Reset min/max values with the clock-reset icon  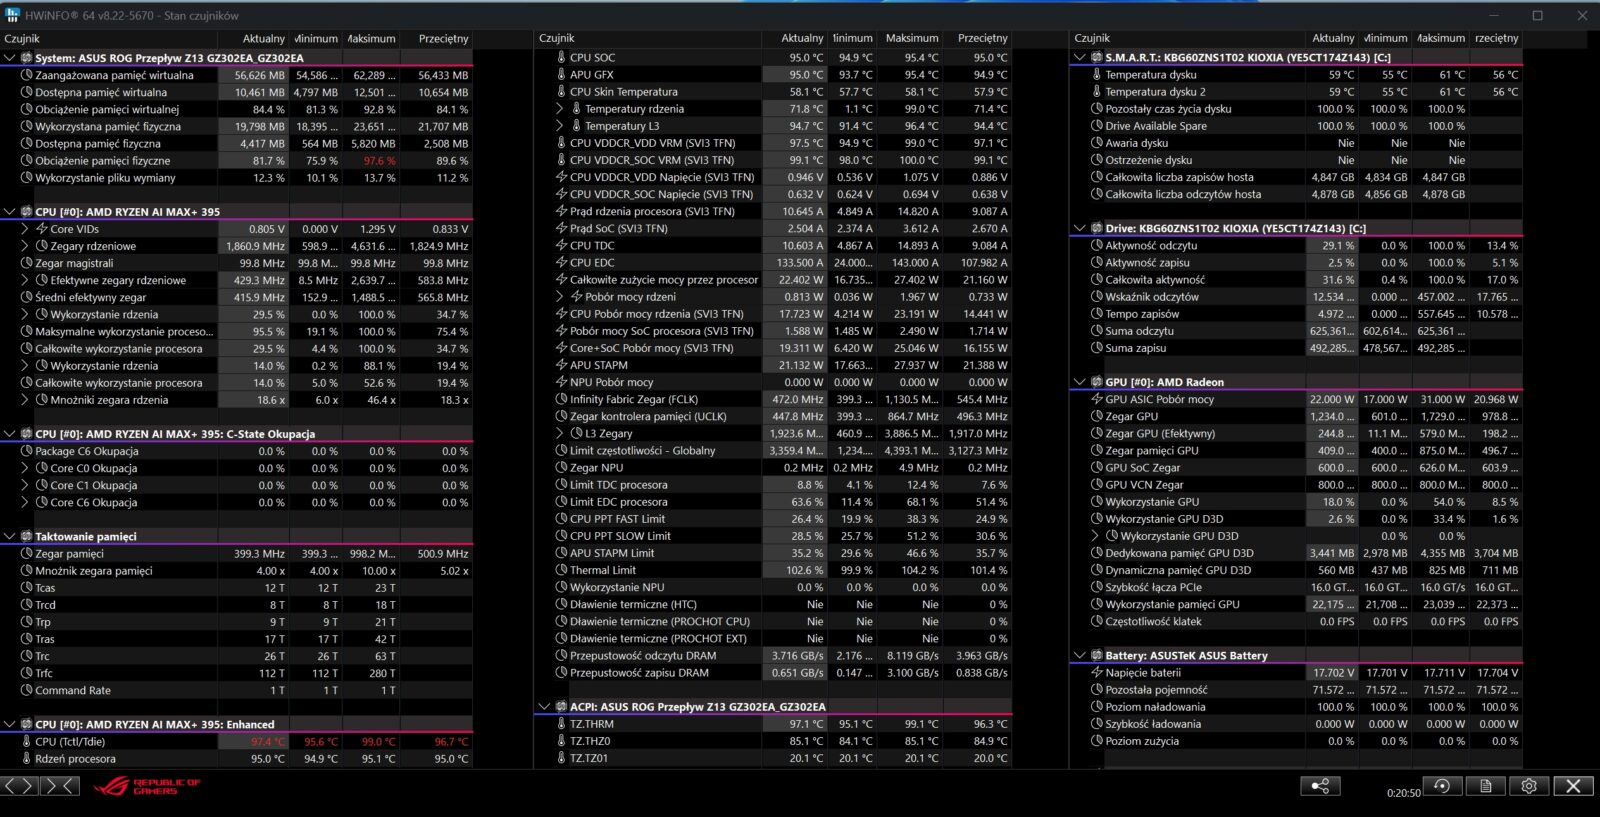click(x=1442, y=786)
